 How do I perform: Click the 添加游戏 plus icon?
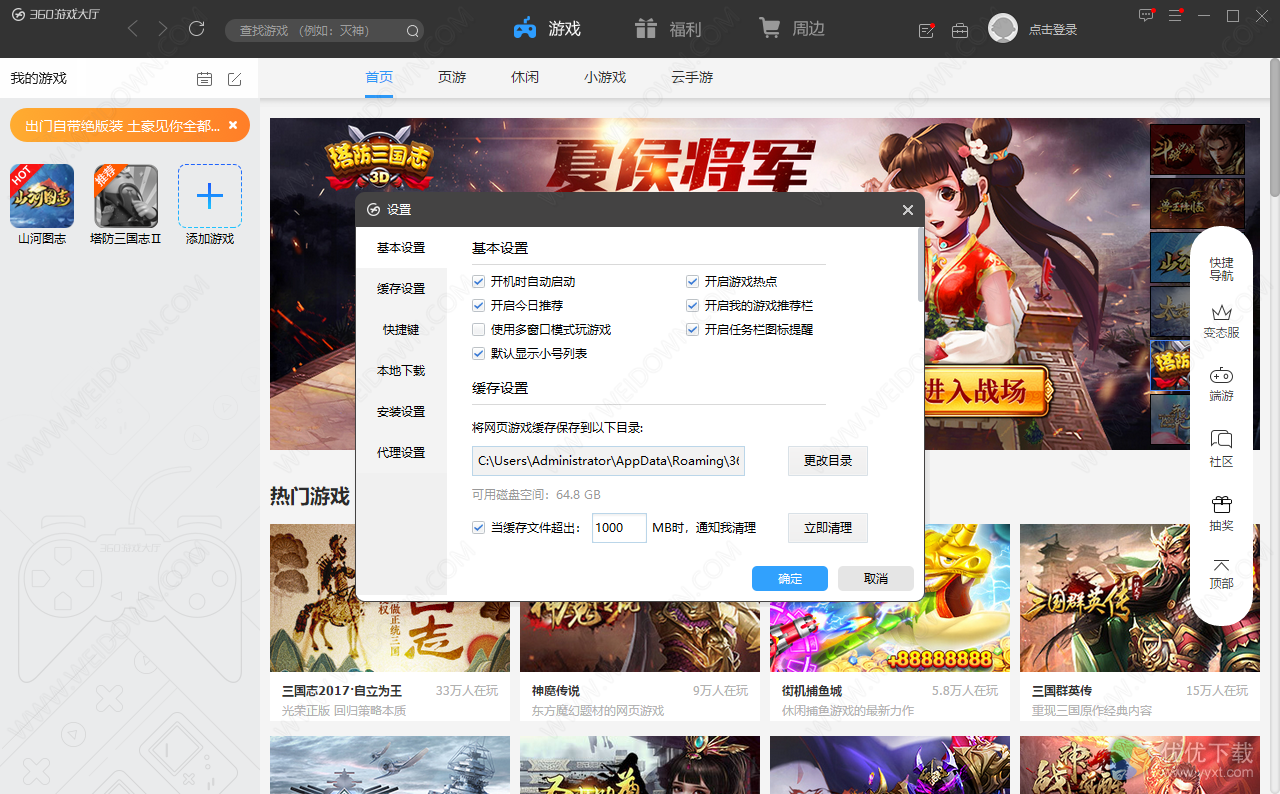coord(210,196)
